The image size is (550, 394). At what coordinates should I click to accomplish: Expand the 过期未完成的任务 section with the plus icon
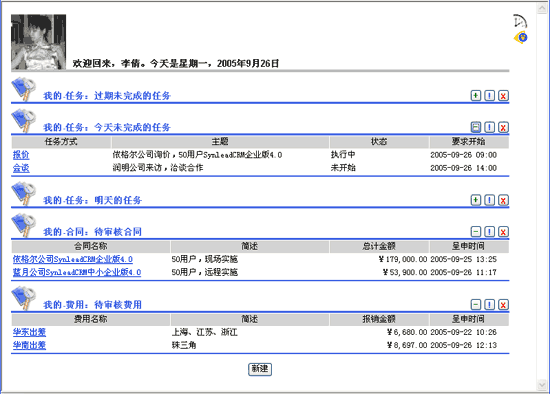(476, 95)
